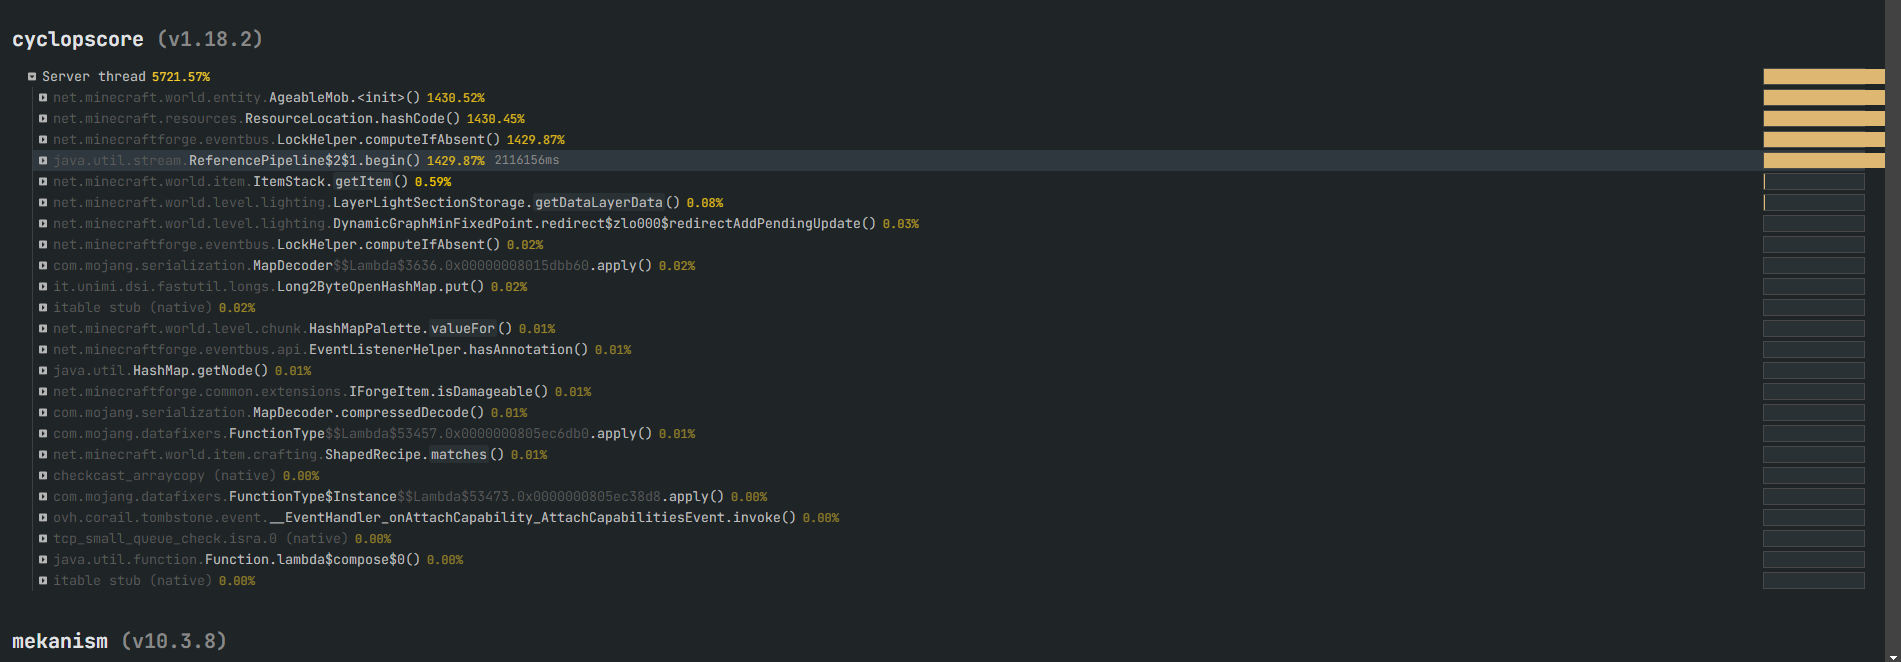This screenshot has width=1901, height=662.
Task: Click the ResourceLocation.hashCode() percentage bar
Action: click(x=1823, y=118)
